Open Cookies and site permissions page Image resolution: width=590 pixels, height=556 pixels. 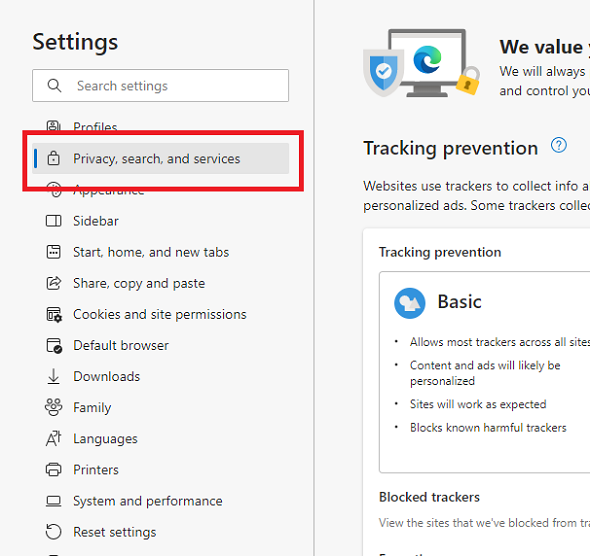(x=160, y=314)
